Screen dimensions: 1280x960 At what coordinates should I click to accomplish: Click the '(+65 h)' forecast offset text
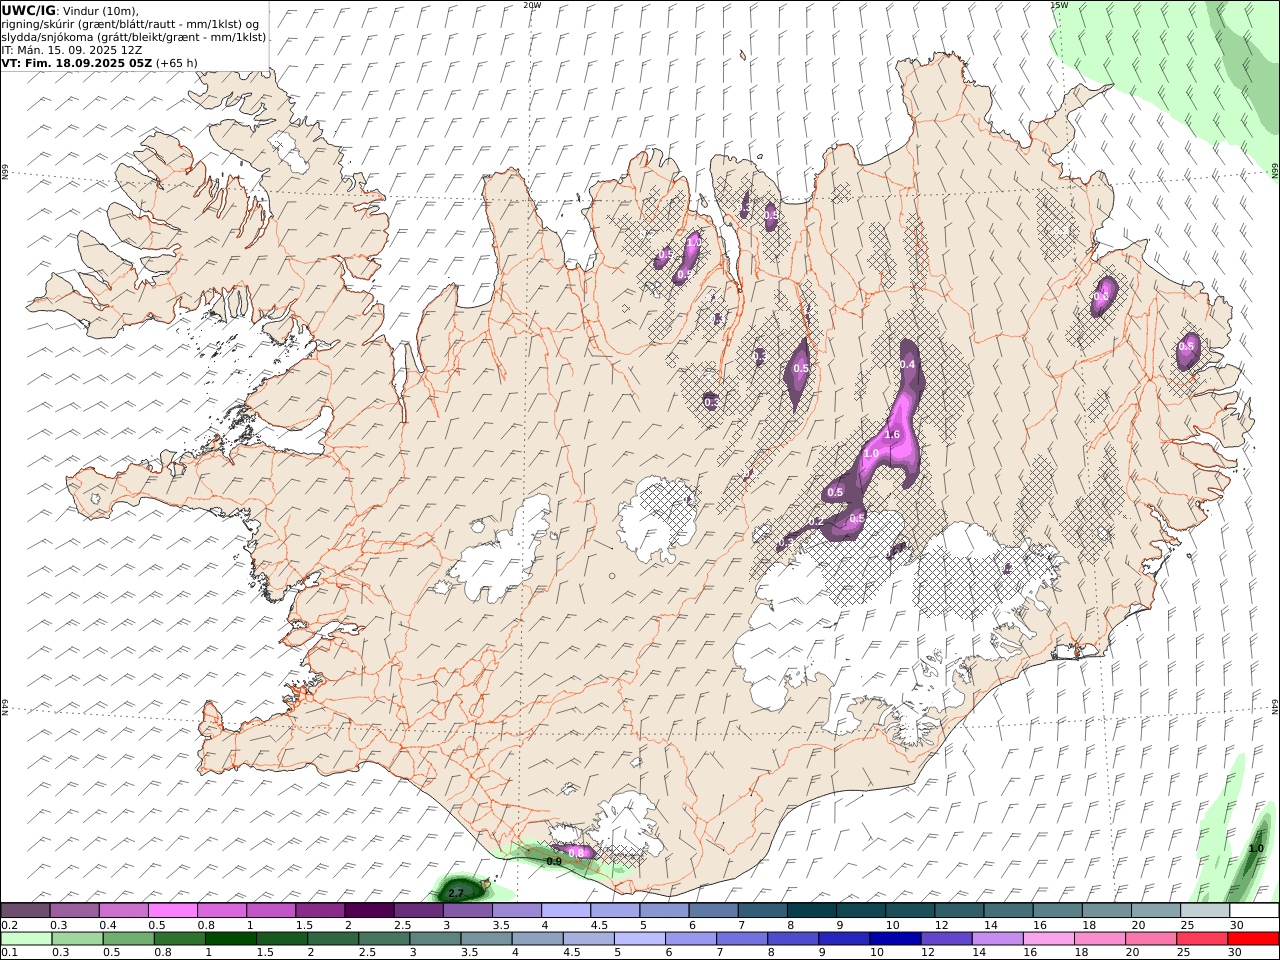177,63
